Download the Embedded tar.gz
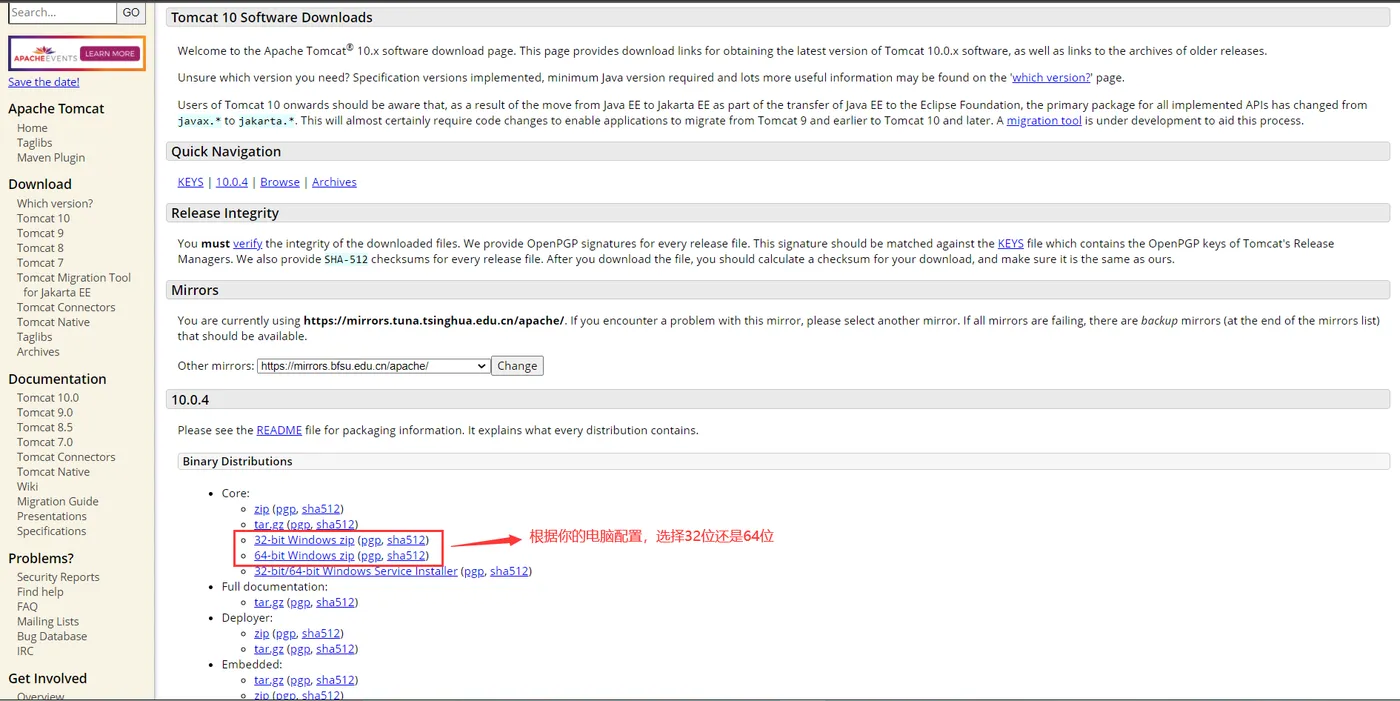 (x=269, y=681)
